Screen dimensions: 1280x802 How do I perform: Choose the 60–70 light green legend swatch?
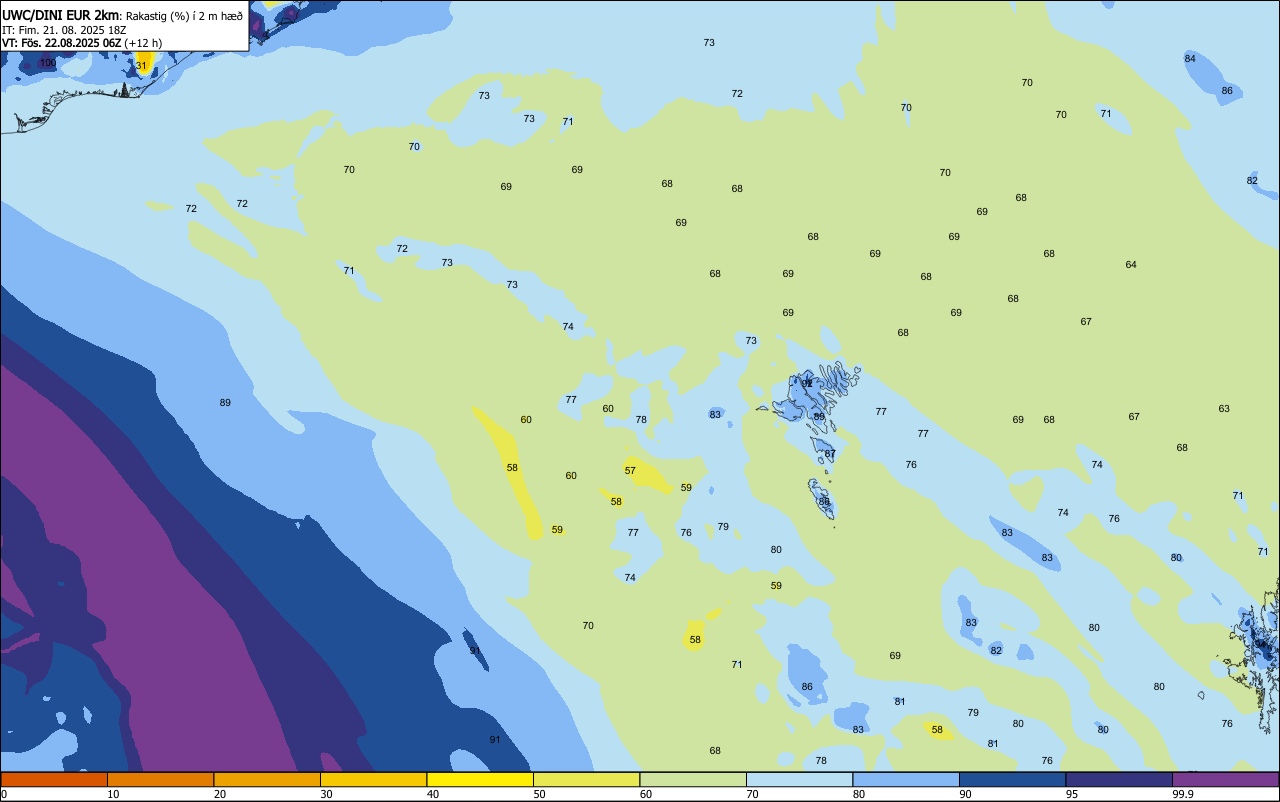(x=693, y=779)
